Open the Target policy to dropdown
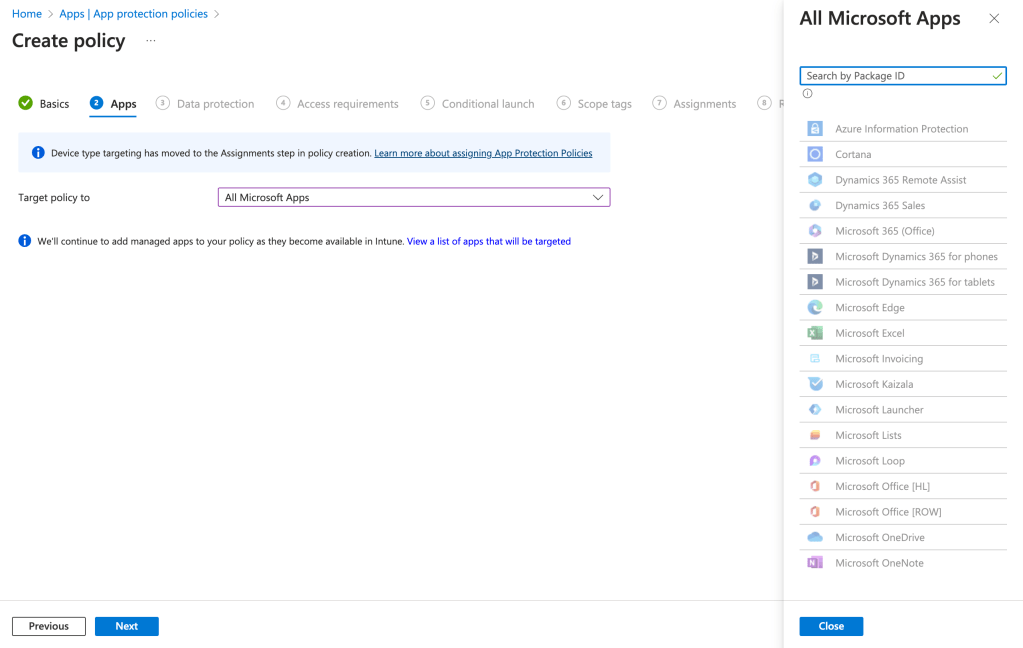 [x=413, y=198]
